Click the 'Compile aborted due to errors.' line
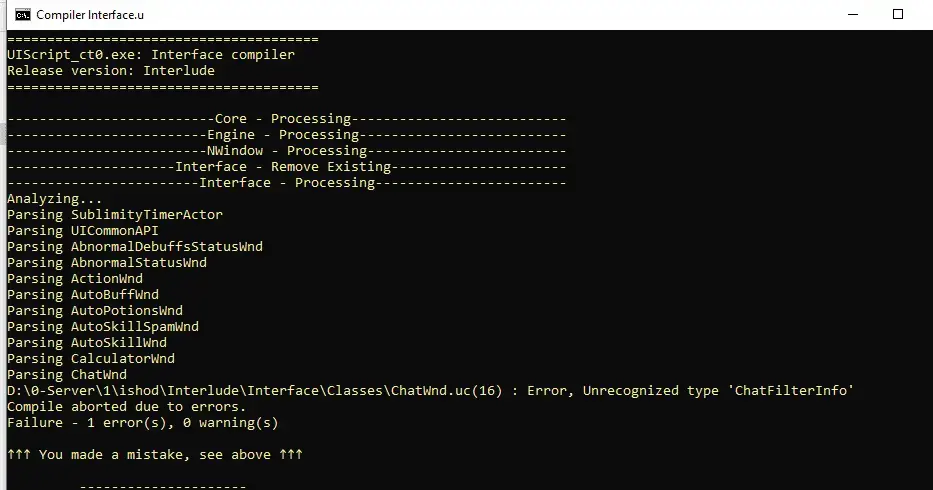This screenshot has height=490, width=933. 127,407
